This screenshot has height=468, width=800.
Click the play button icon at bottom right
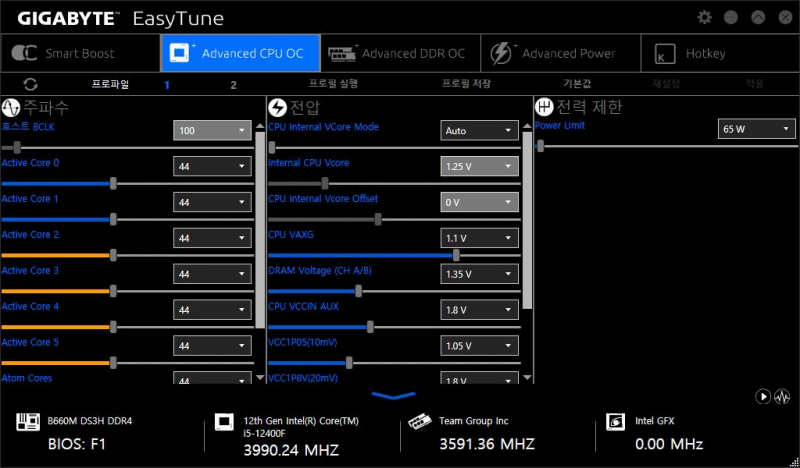pos(763,397)
